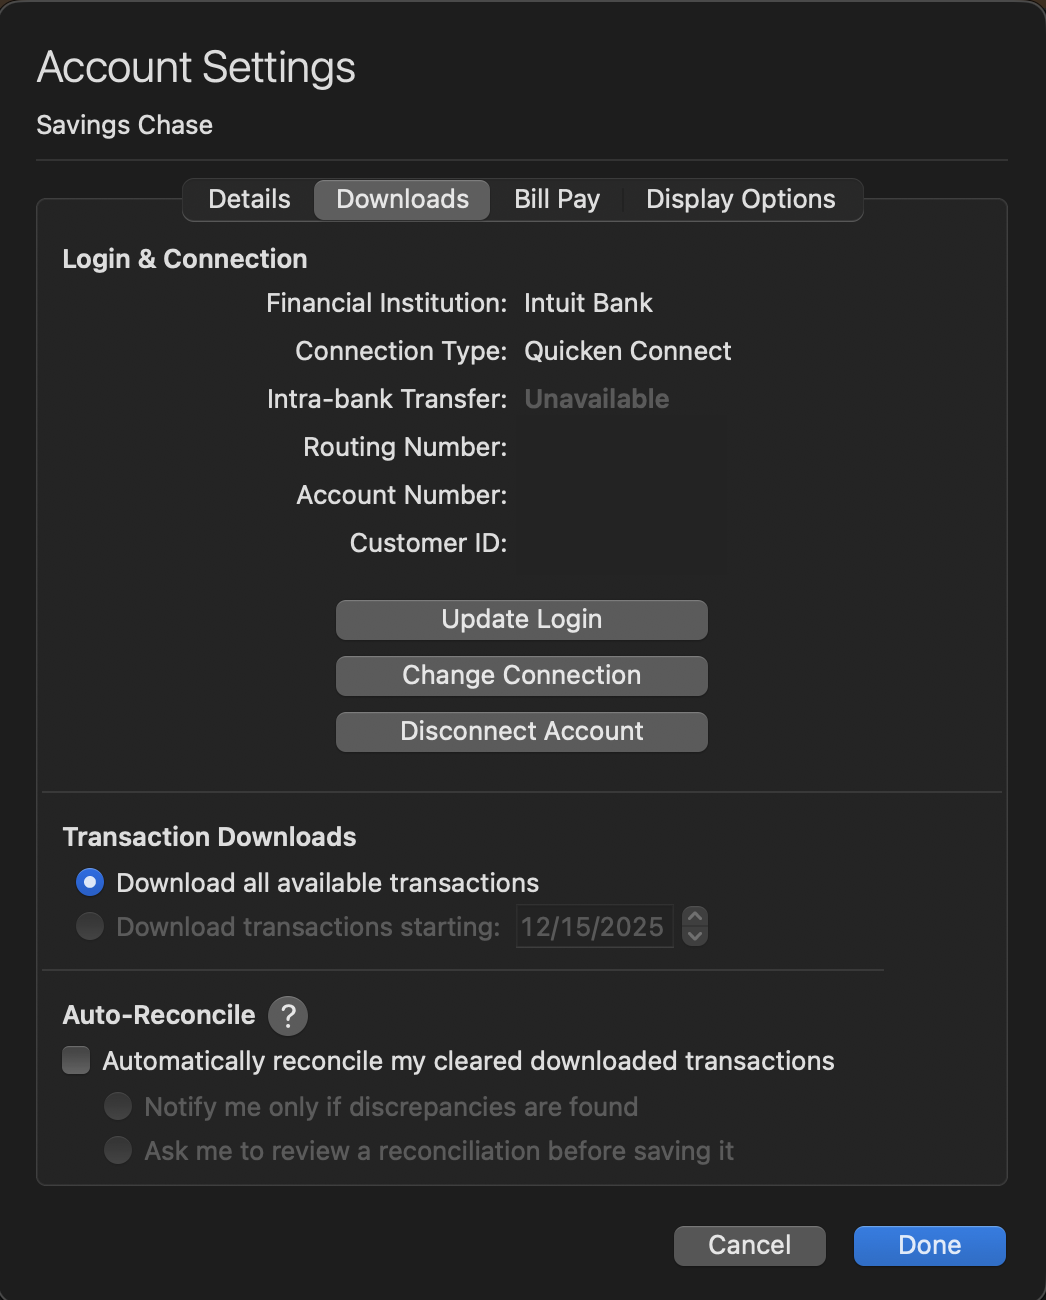
Task: Switch to the Details tab
Action: [x=248, y=199]
